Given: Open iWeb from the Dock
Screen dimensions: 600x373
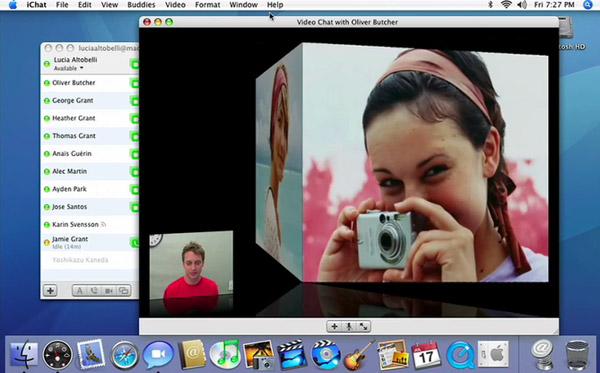Looking at the screenshot, I should [x=392, y=355].
